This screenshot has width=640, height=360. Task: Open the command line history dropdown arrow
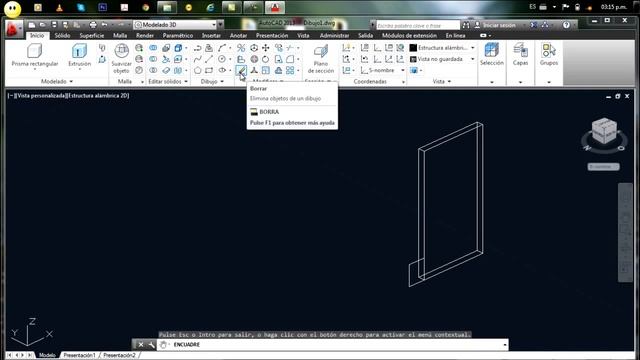(x=505, y=345)
